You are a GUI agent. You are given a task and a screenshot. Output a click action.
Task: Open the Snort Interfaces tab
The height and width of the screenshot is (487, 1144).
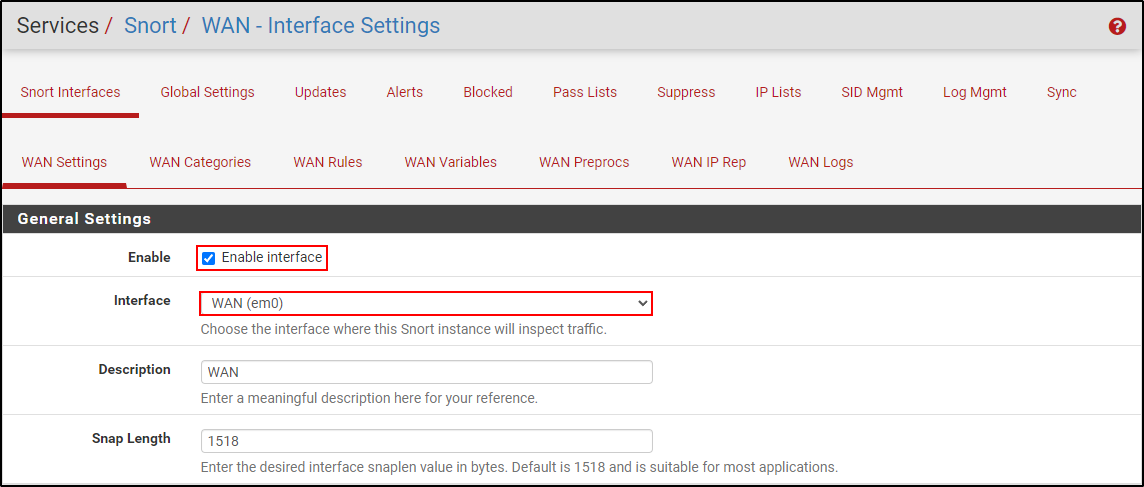tap(70, 92)
